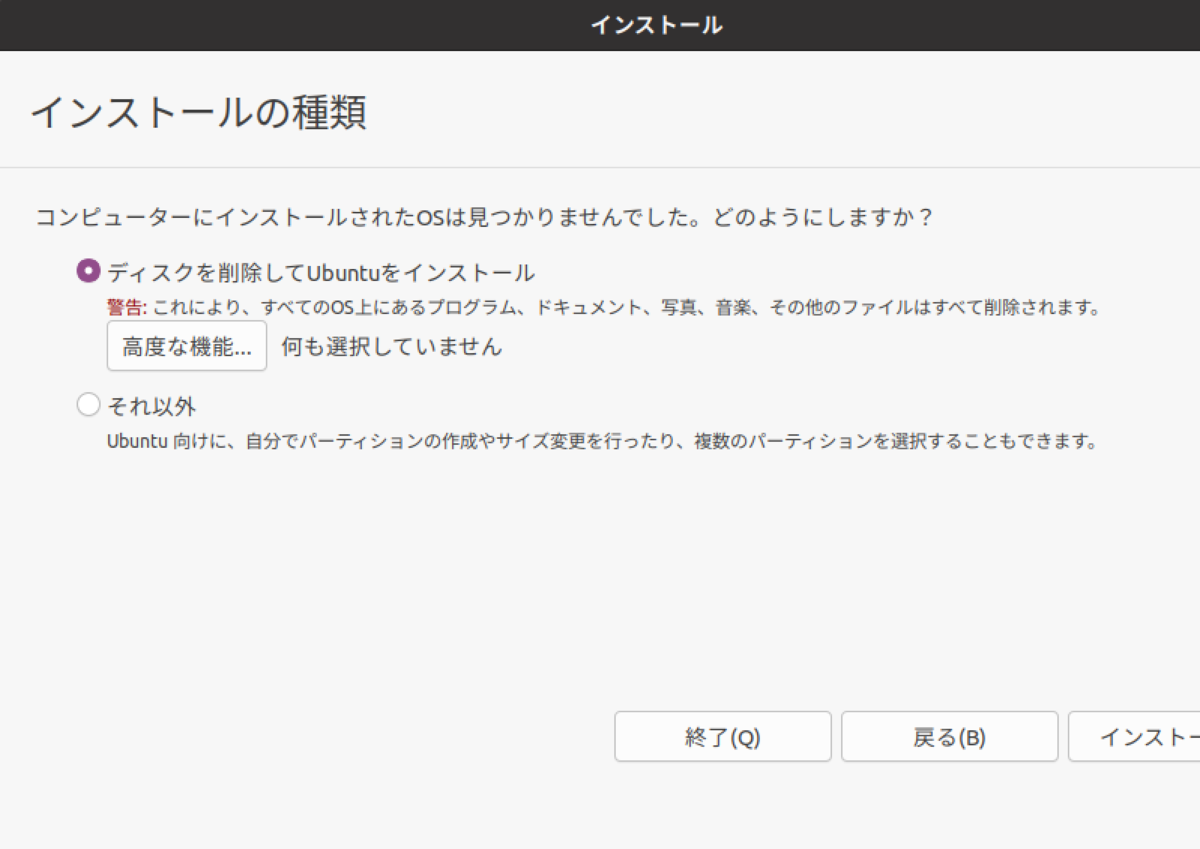Click the それ以外 description text
The width and height of the screenshot is (1200, 849).
click(x=600, y=438)
